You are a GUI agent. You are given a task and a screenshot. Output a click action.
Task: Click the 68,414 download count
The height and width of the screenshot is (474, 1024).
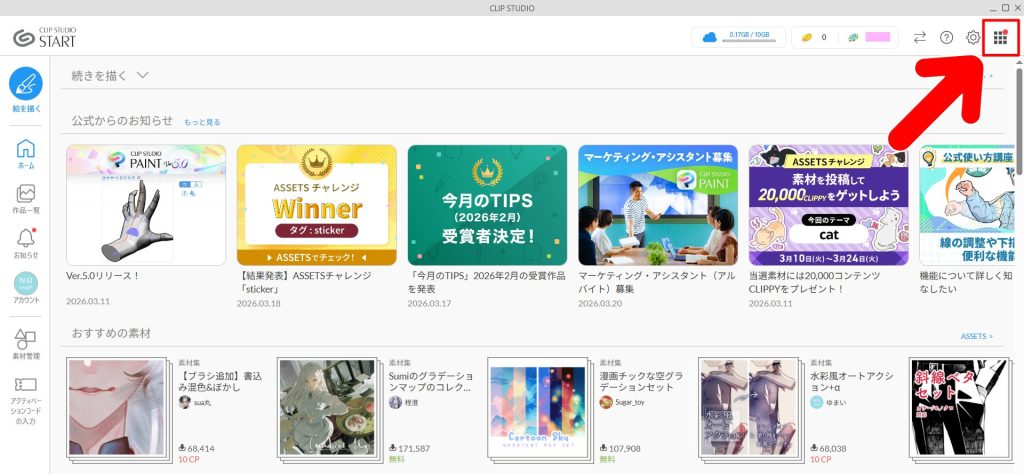click(197, 449)
